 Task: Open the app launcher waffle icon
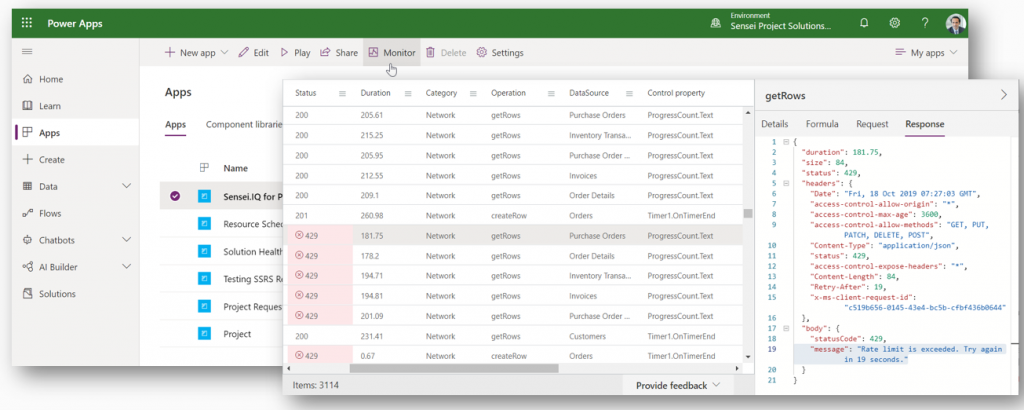point(27,23)
